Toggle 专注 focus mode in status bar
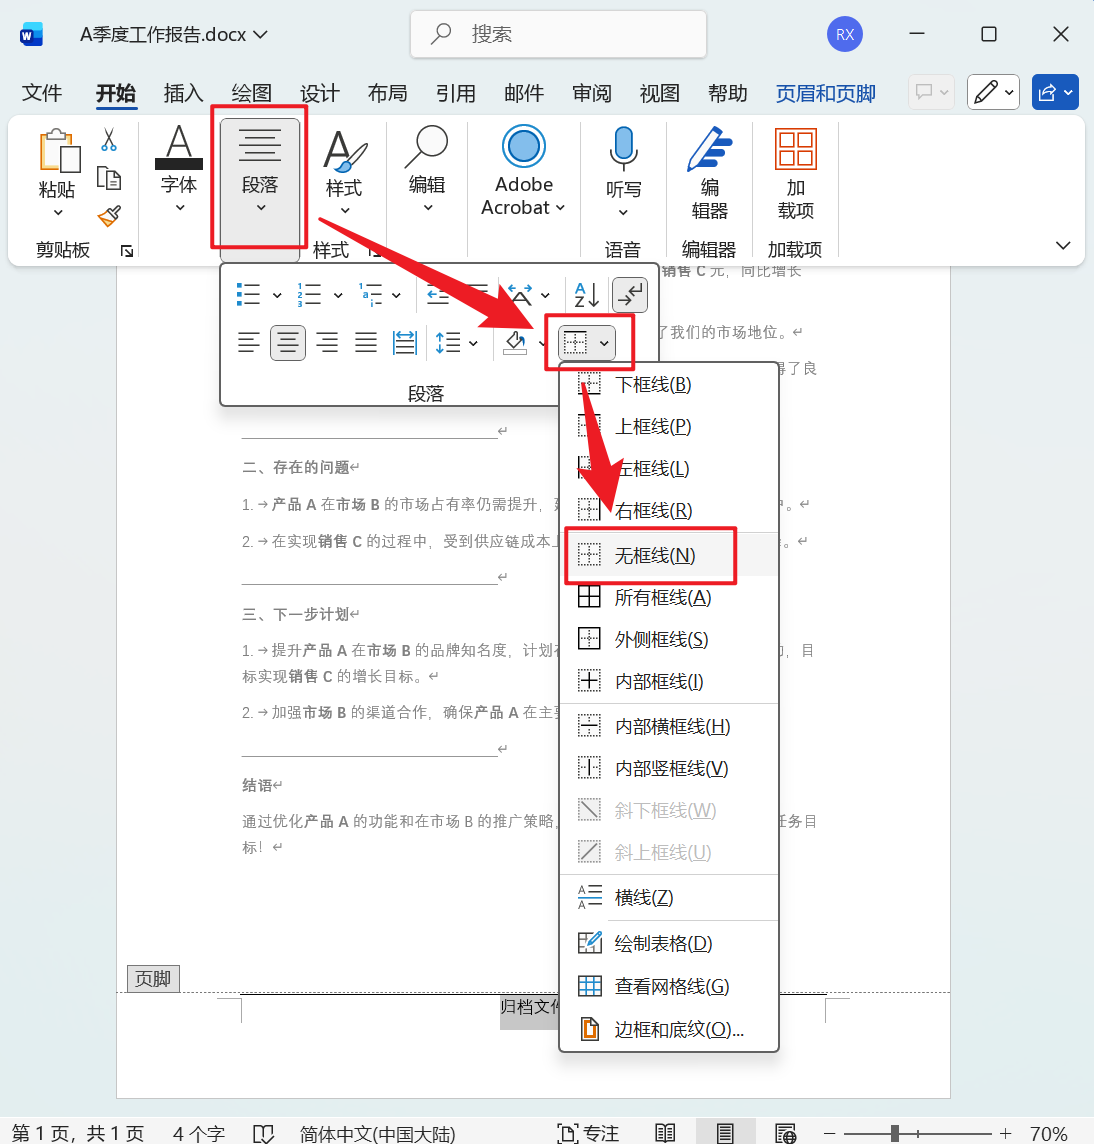The height and width of the screenshot is (1144, 1094). [590, 1133]
